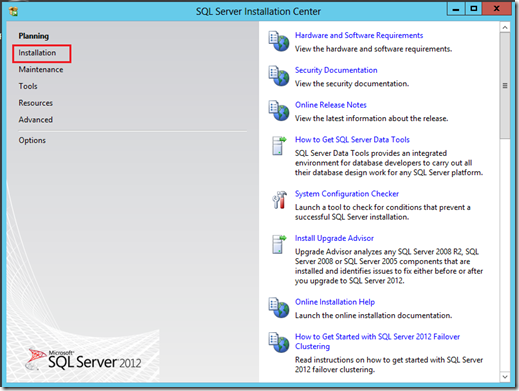Open the Planning section

(33, 36)
